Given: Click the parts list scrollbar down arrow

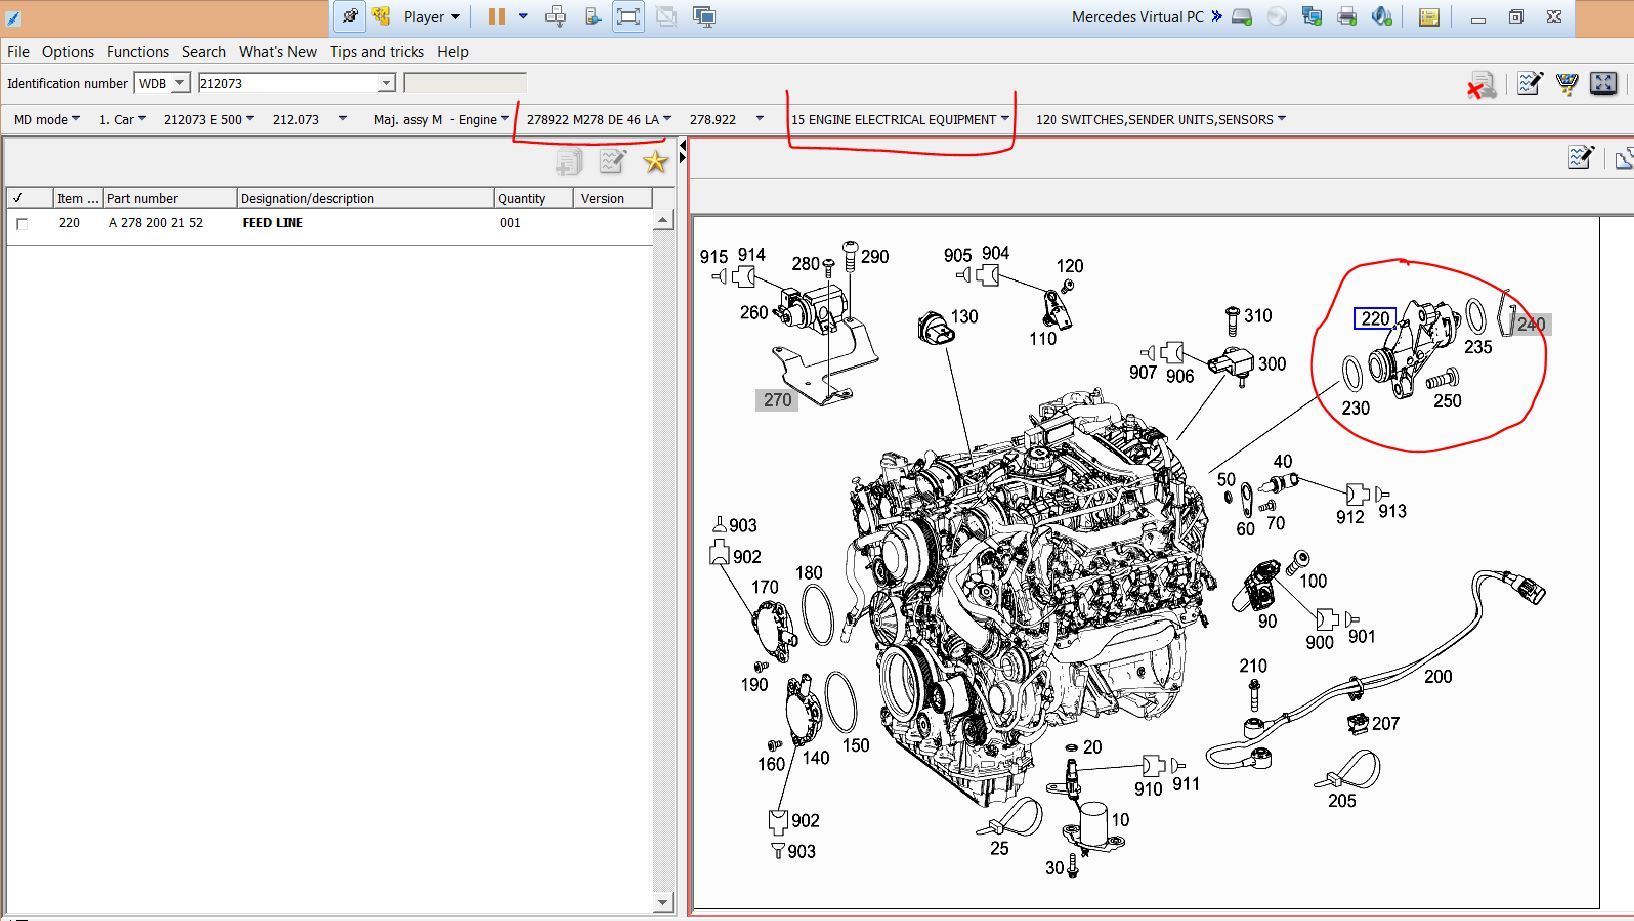Looking at the screenshot, I should [662, 902].
